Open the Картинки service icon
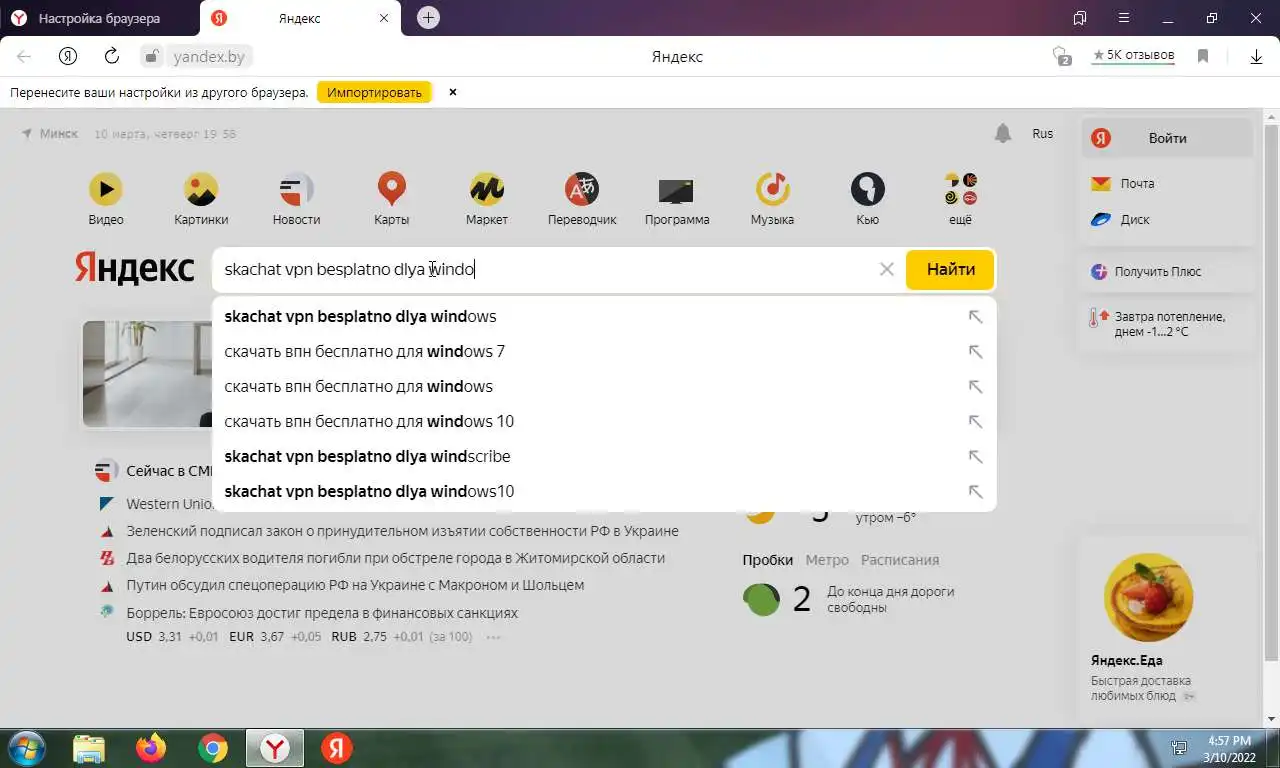Screen dimensions: 1280x768 click(x=201, y=189)
